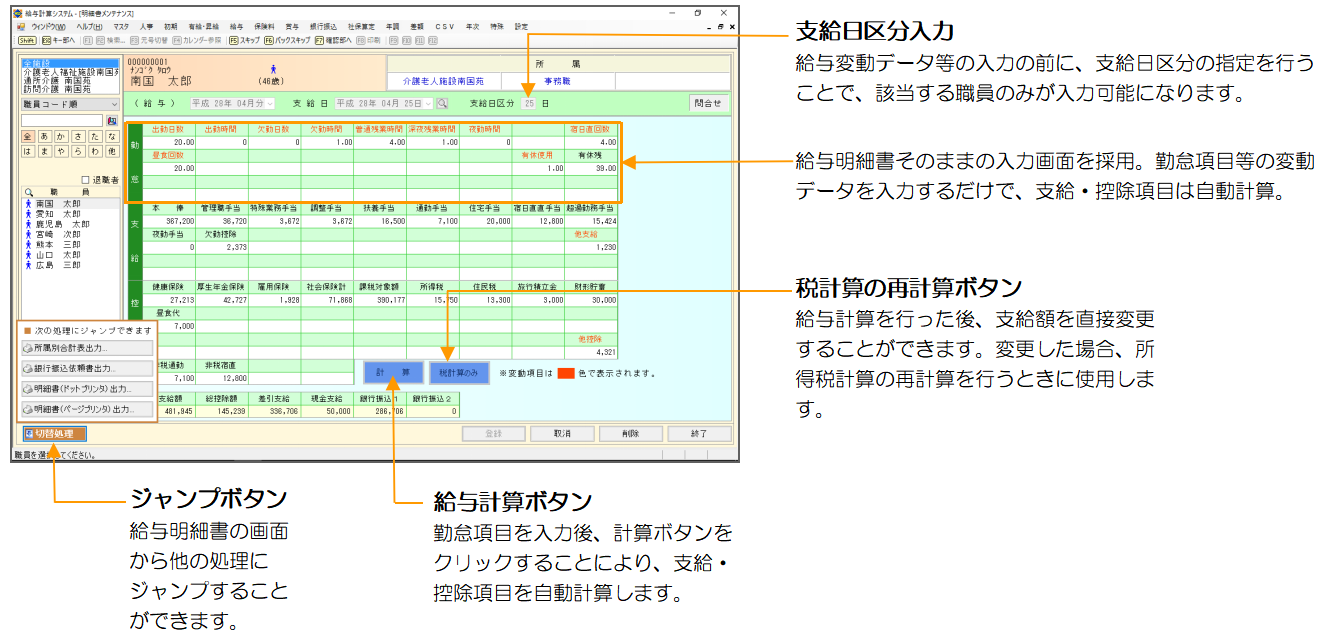The height and width of the screenshot is (643, 1332).
Task: Open the 職員コード順 sort dropdown
Action: (x=70, y=103)
